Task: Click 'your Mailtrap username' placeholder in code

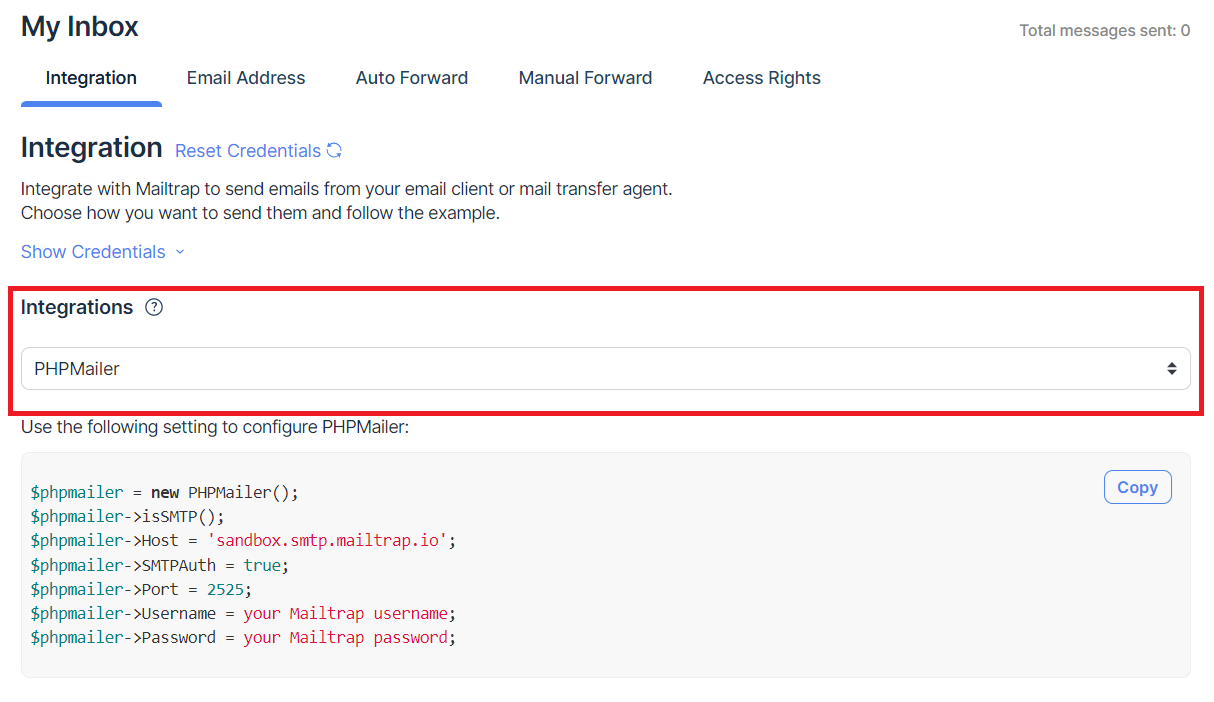Action: click(x=346, y=613)
